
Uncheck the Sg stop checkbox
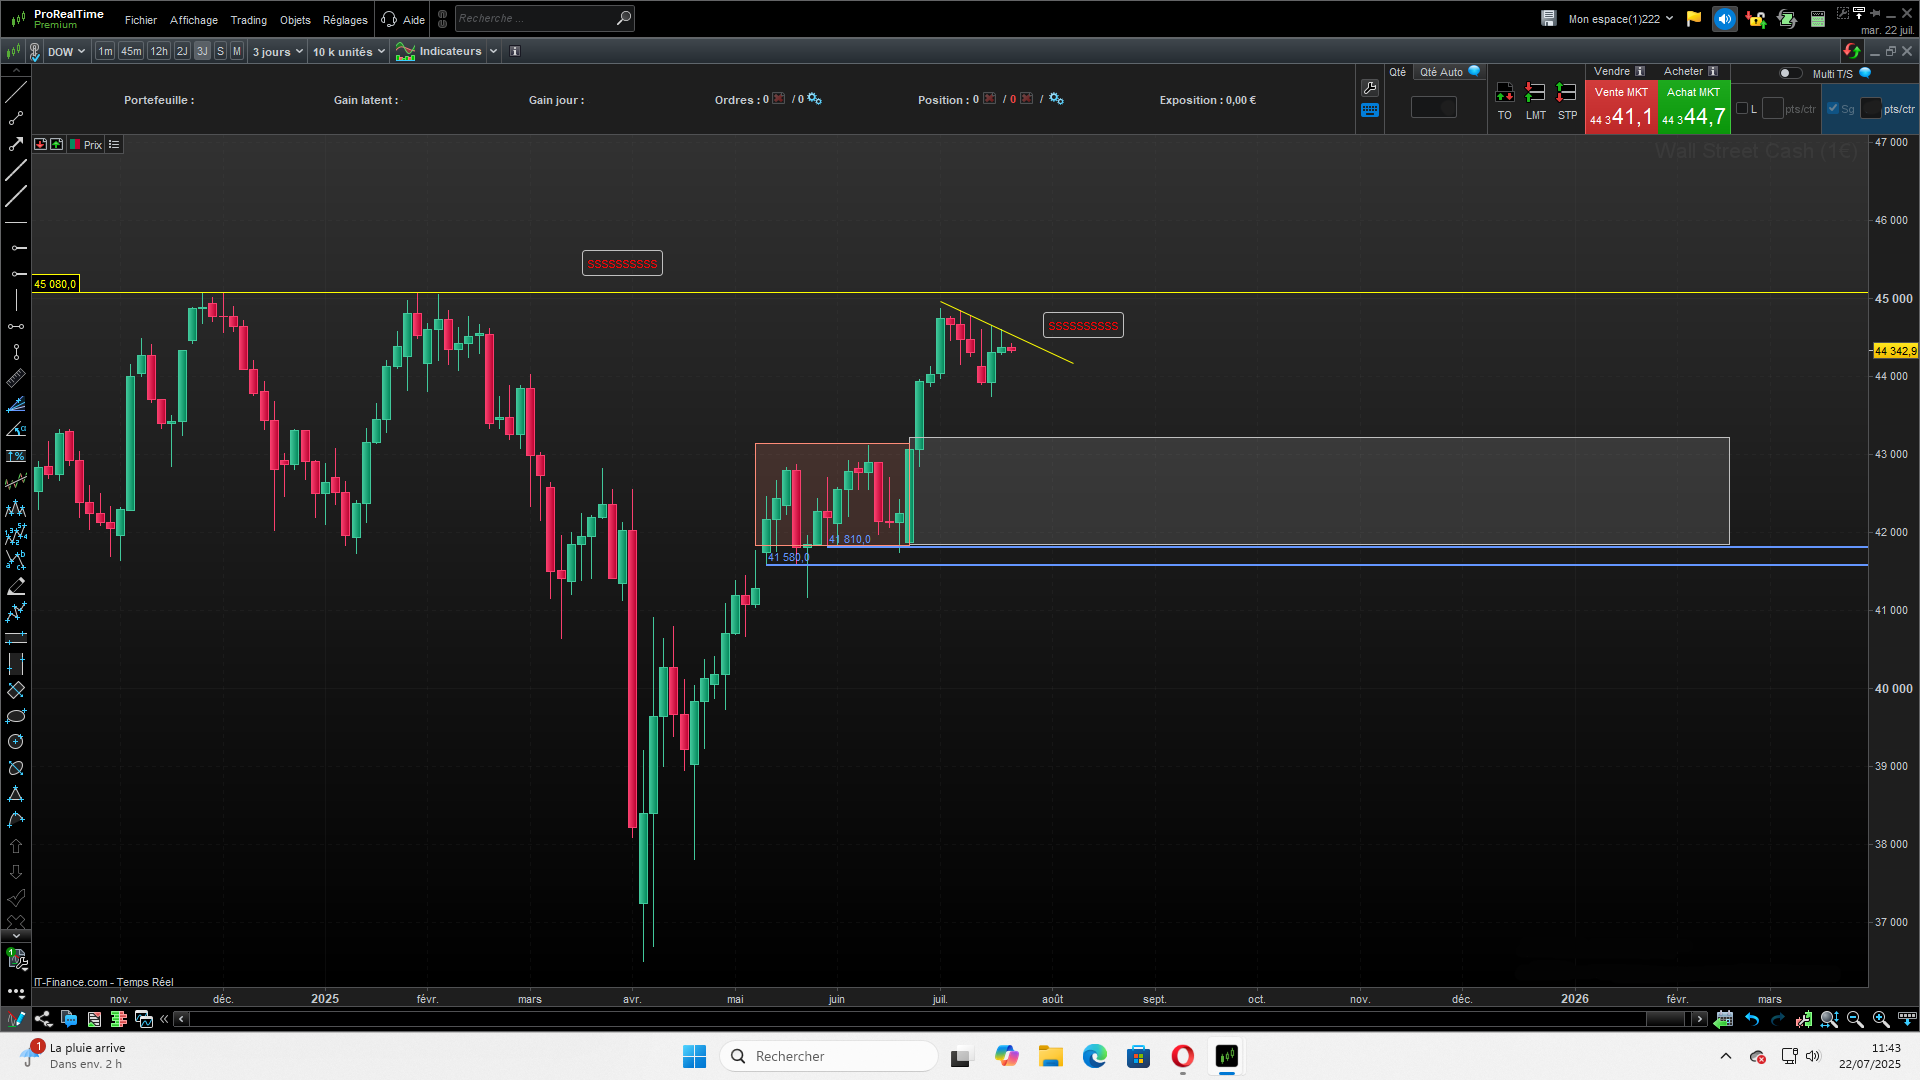1832,109
